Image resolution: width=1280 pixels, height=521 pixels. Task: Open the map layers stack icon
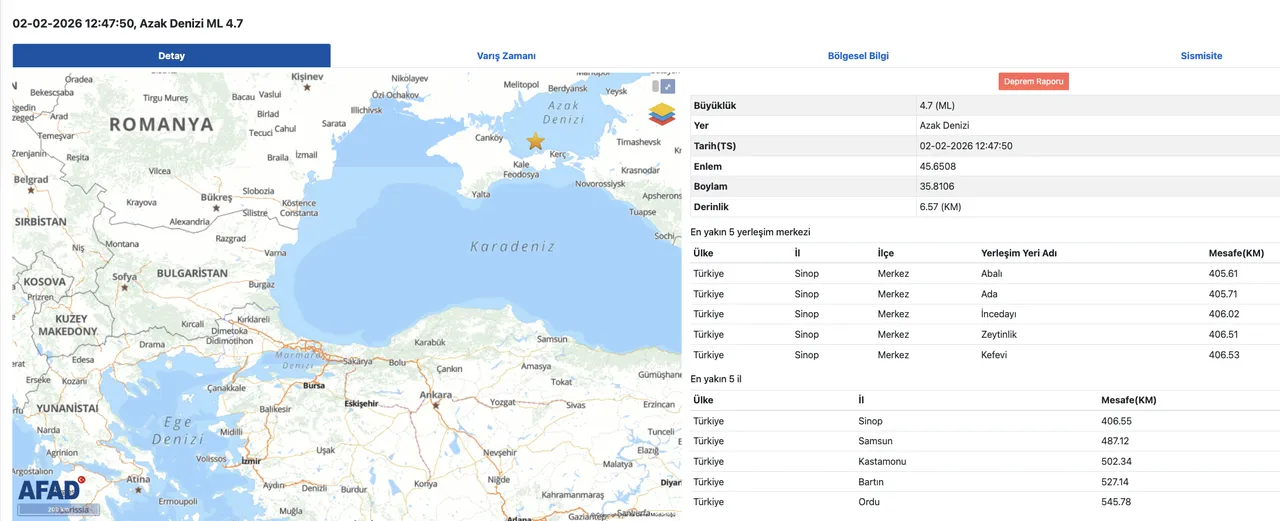[x=662, y=114]
